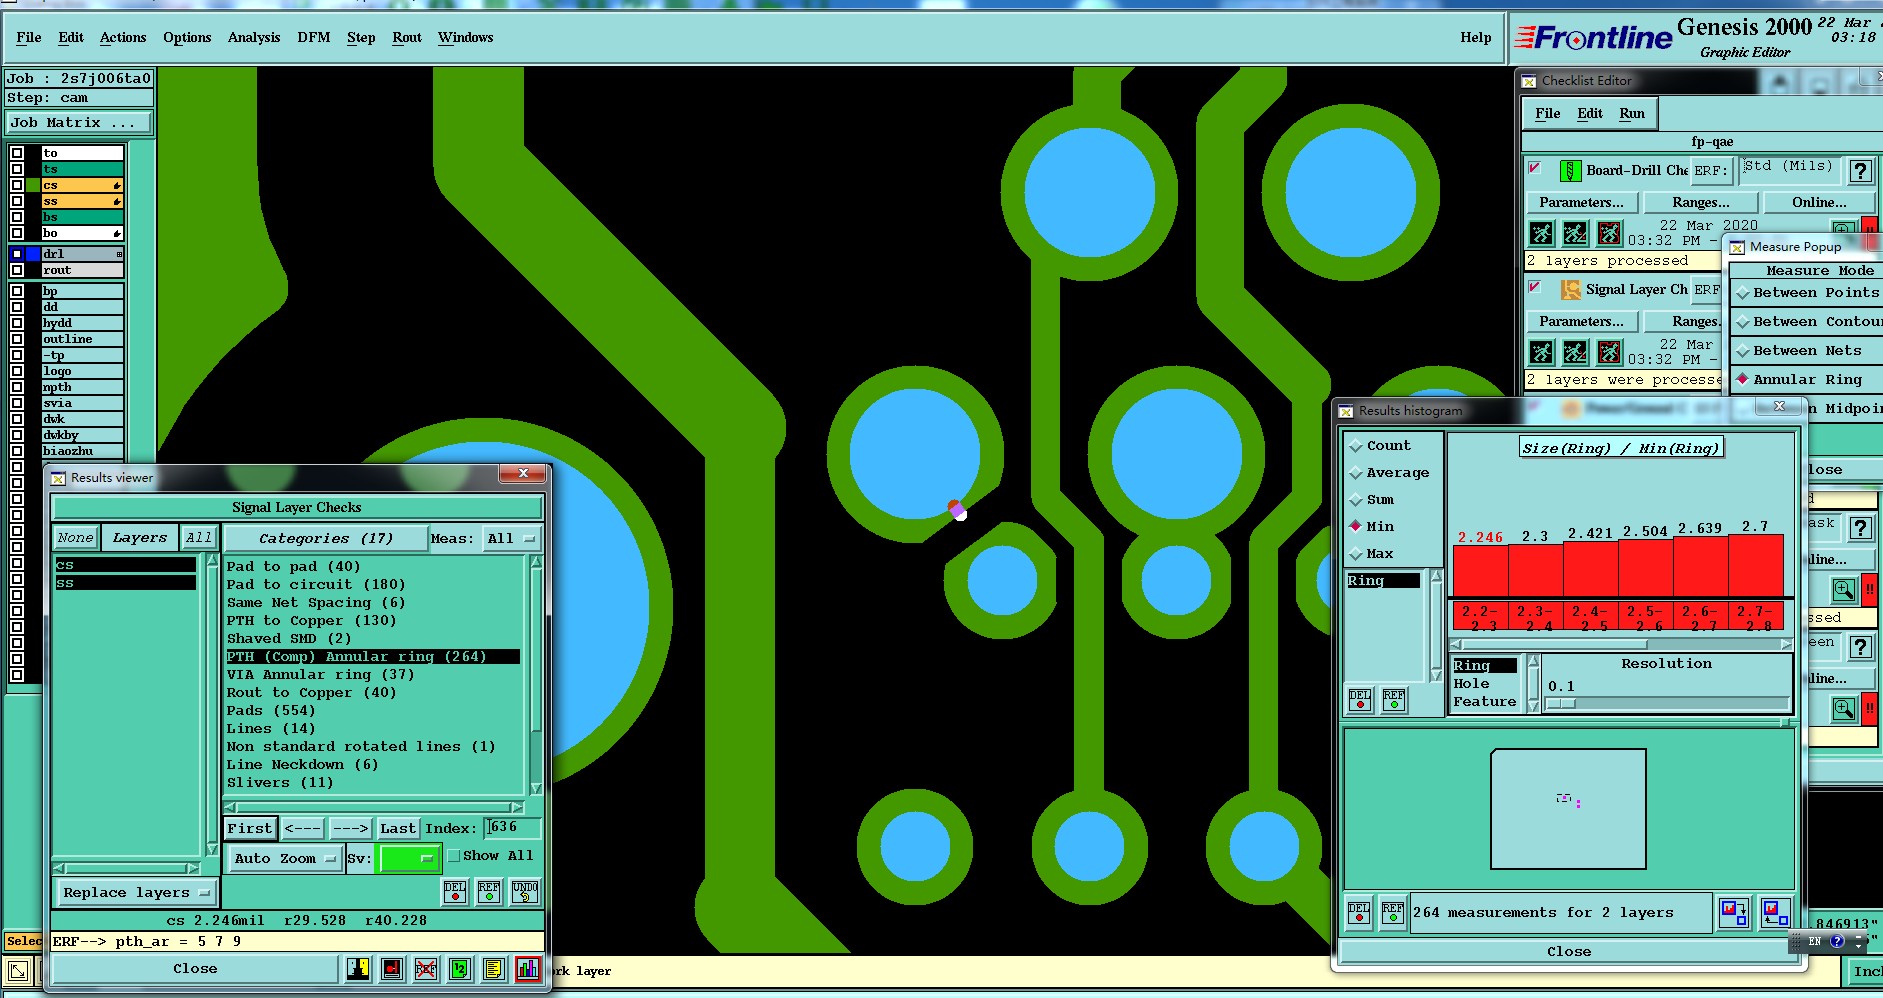Click the UNDO icon in Results viewer
Image resolution: width=1883 pixels, height=998 pixels.
point(525,892)
